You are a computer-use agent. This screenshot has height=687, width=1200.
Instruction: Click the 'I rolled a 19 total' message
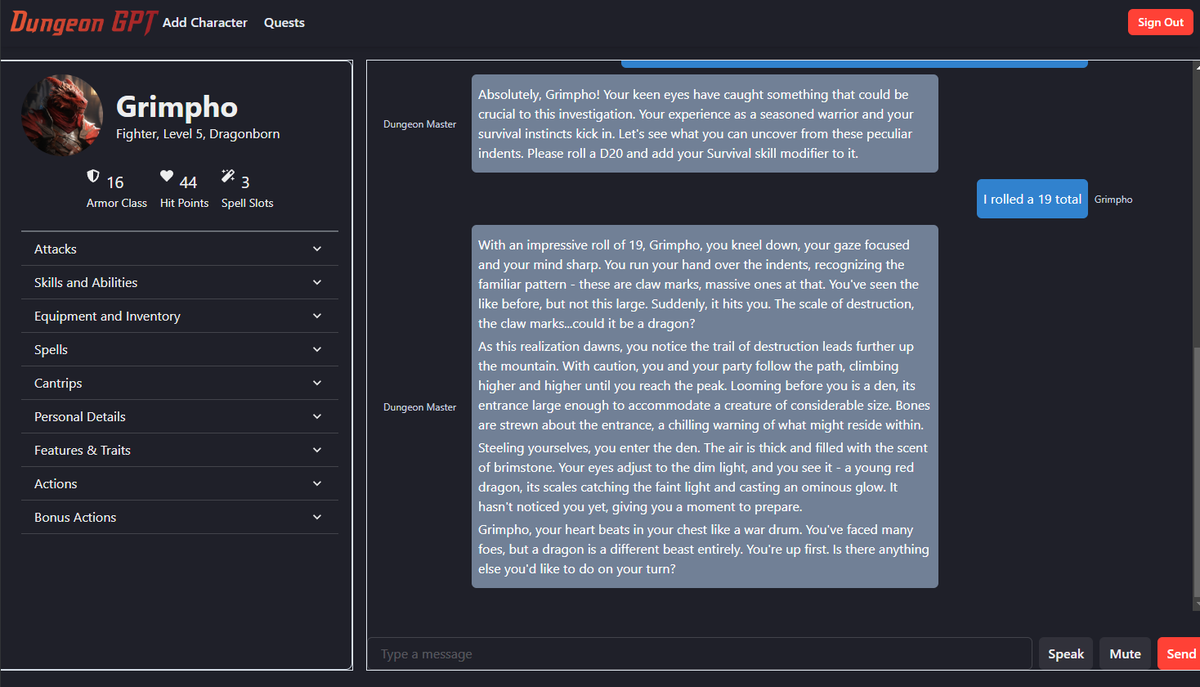(x=1032, y=199)
